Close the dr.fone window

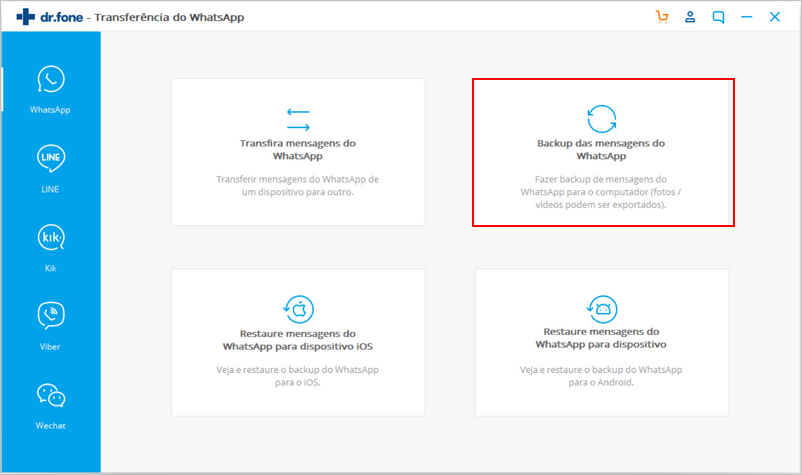(x=775, y=17)
